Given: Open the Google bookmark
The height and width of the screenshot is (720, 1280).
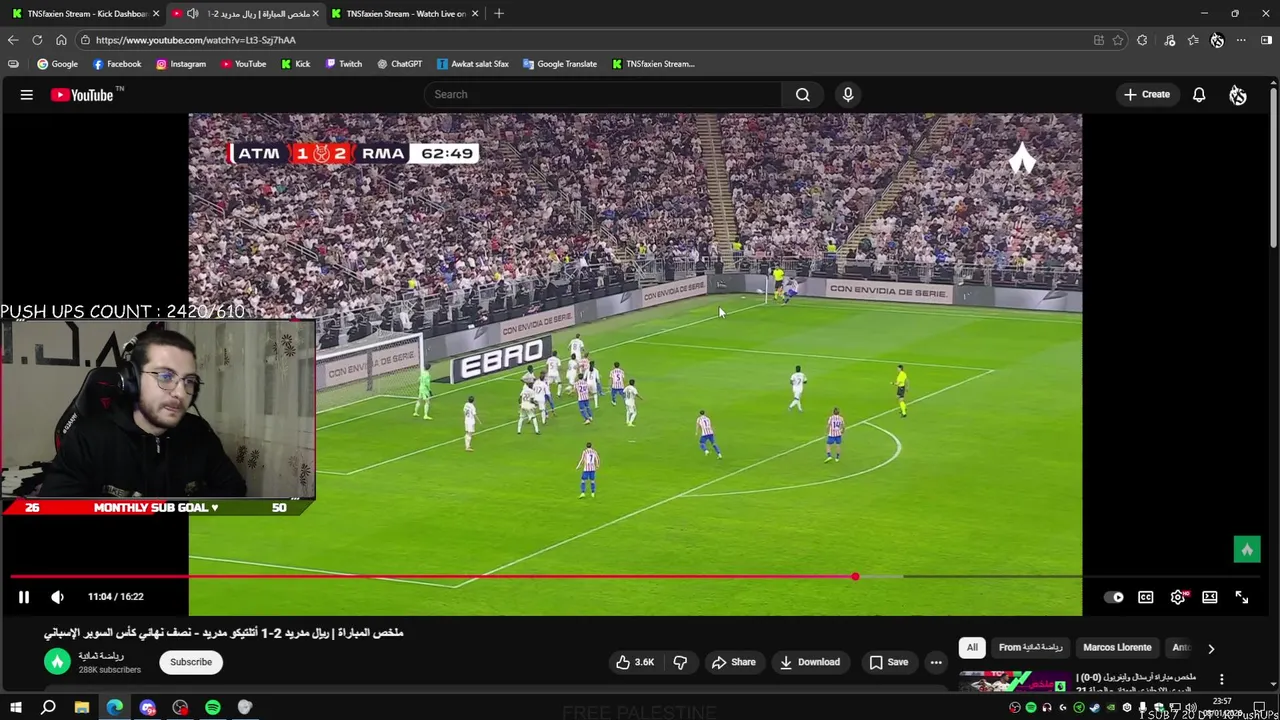Looking at the screenshot, I should 57,64.
